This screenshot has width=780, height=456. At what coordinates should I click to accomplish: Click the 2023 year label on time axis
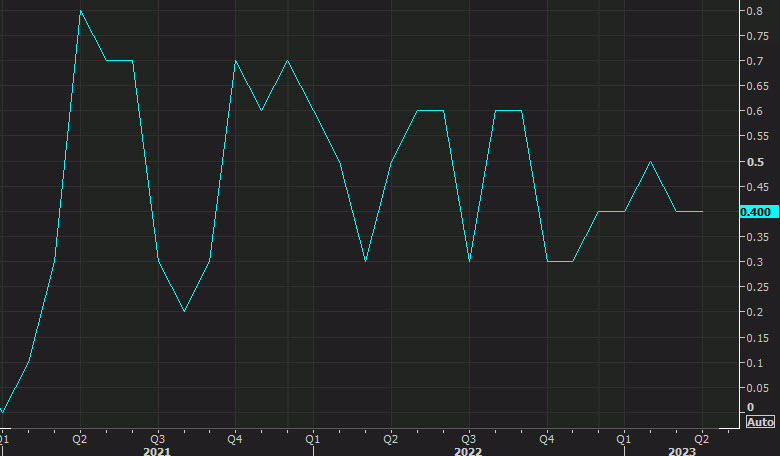(682, 451)
